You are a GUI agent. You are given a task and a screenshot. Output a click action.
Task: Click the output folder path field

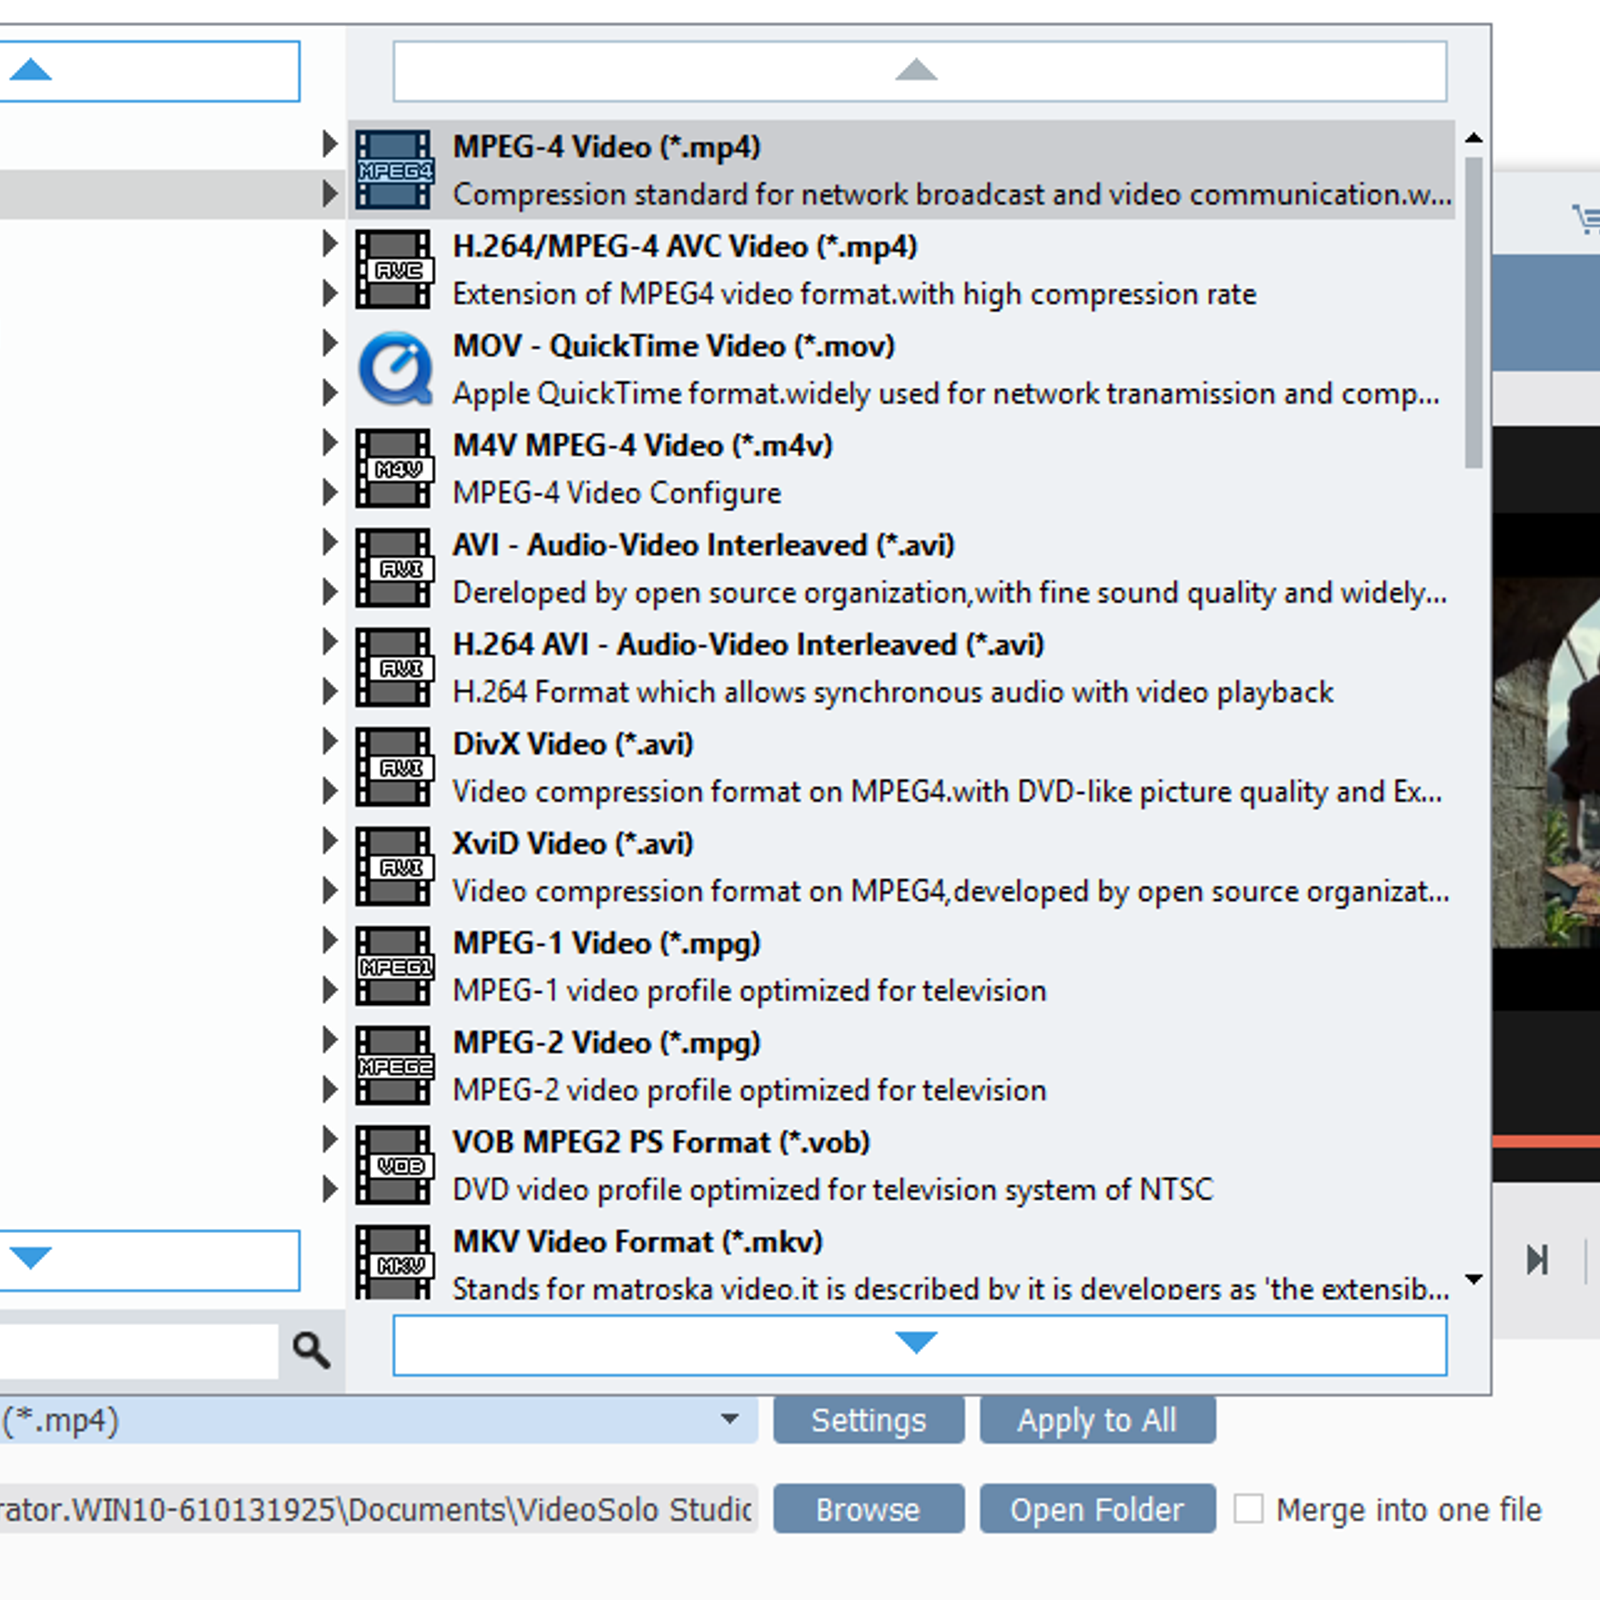[378, 1509]
